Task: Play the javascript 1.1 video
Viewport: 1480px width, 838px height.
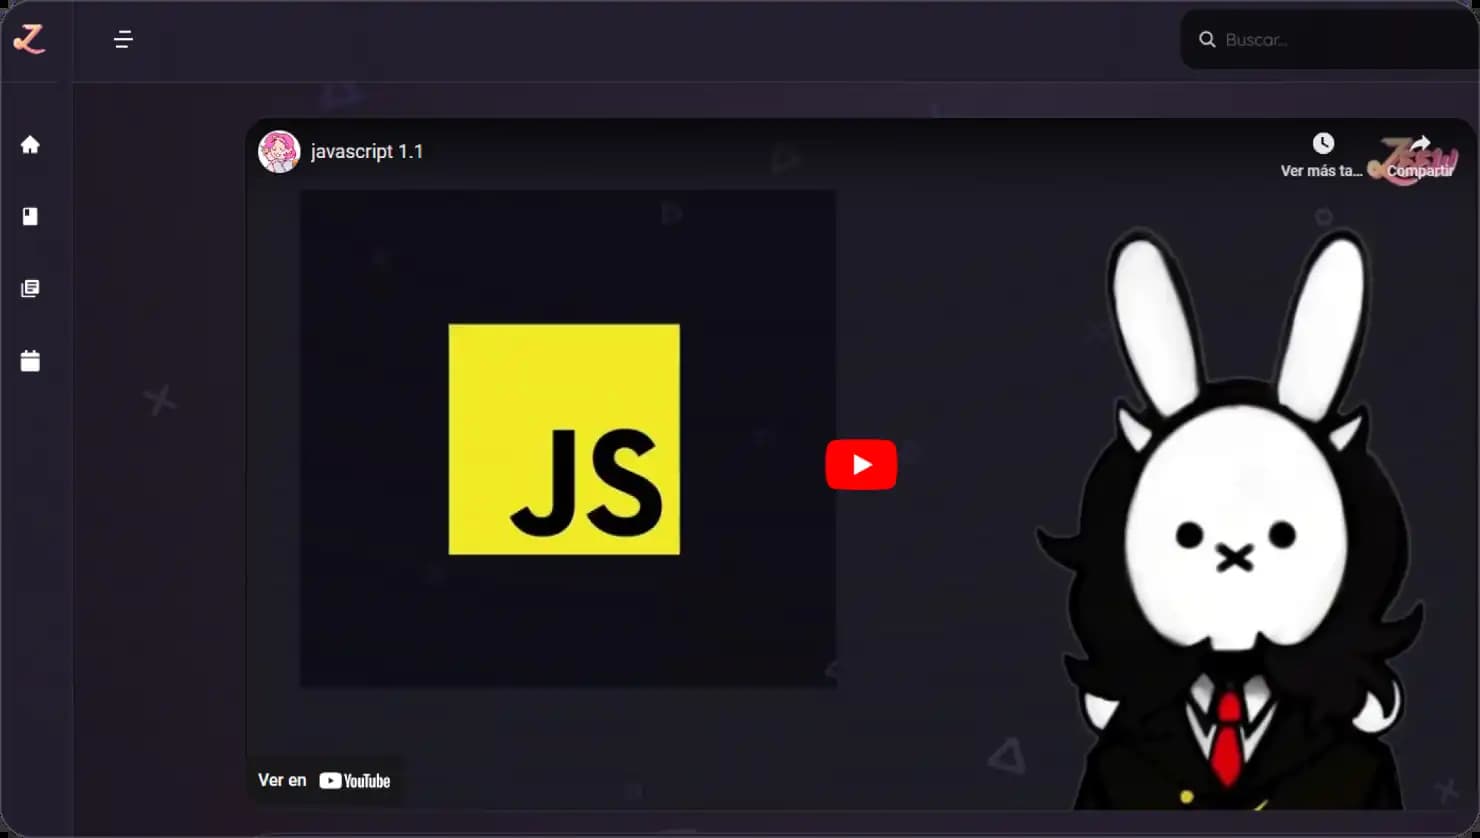Action: [861, 465]
